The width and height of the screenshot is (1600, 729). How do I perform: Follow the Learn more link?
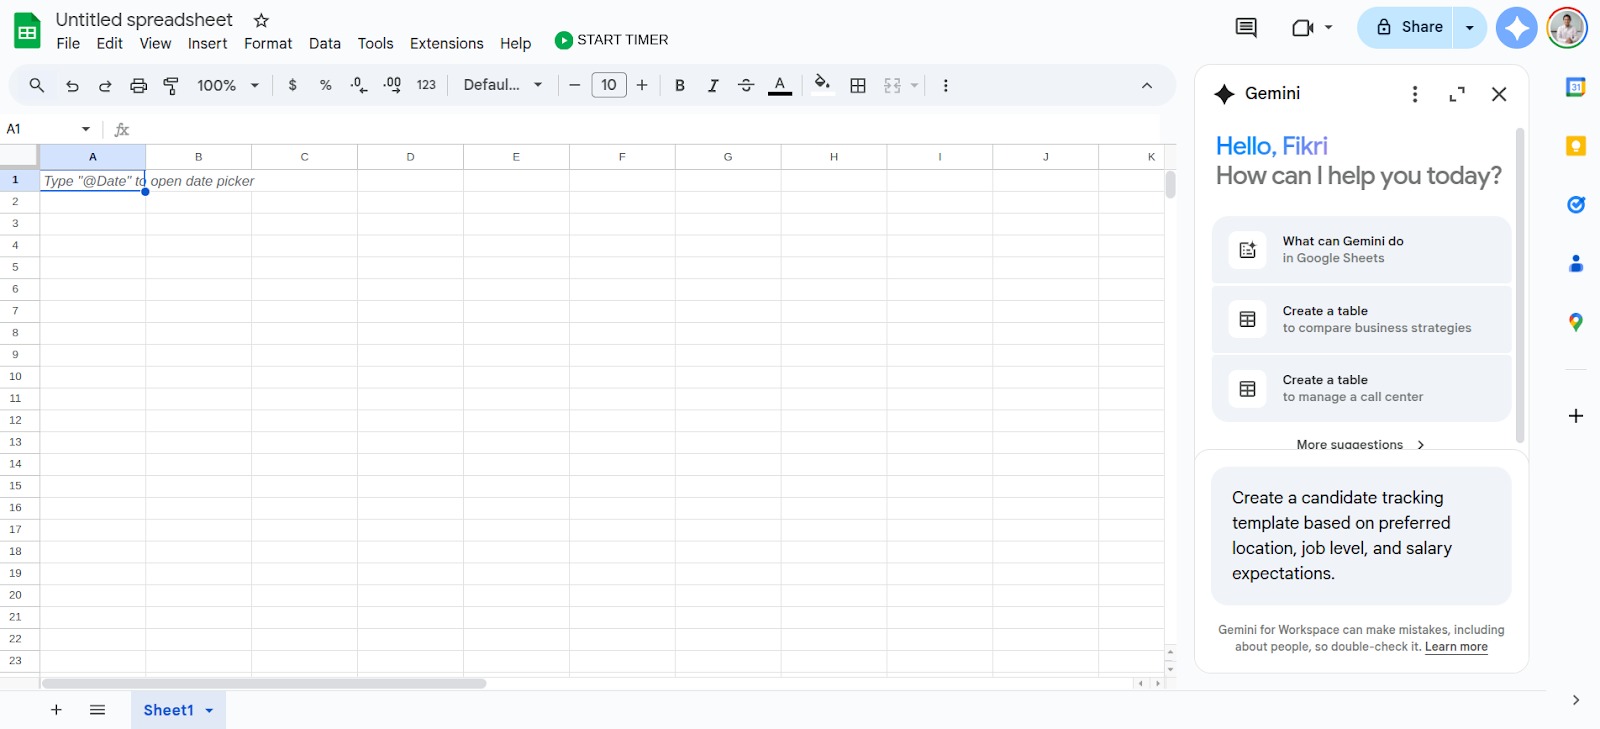[1456, 647]
